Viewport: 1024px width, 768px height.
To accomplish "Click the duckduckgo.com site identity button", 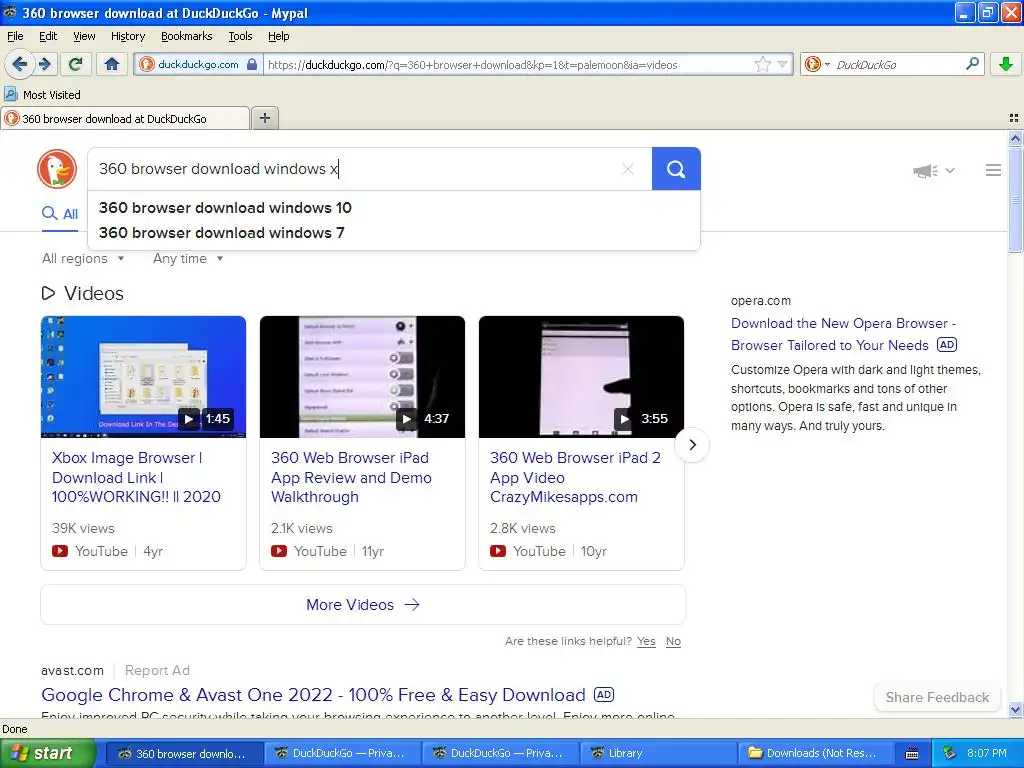I will (x=198, y=64).
